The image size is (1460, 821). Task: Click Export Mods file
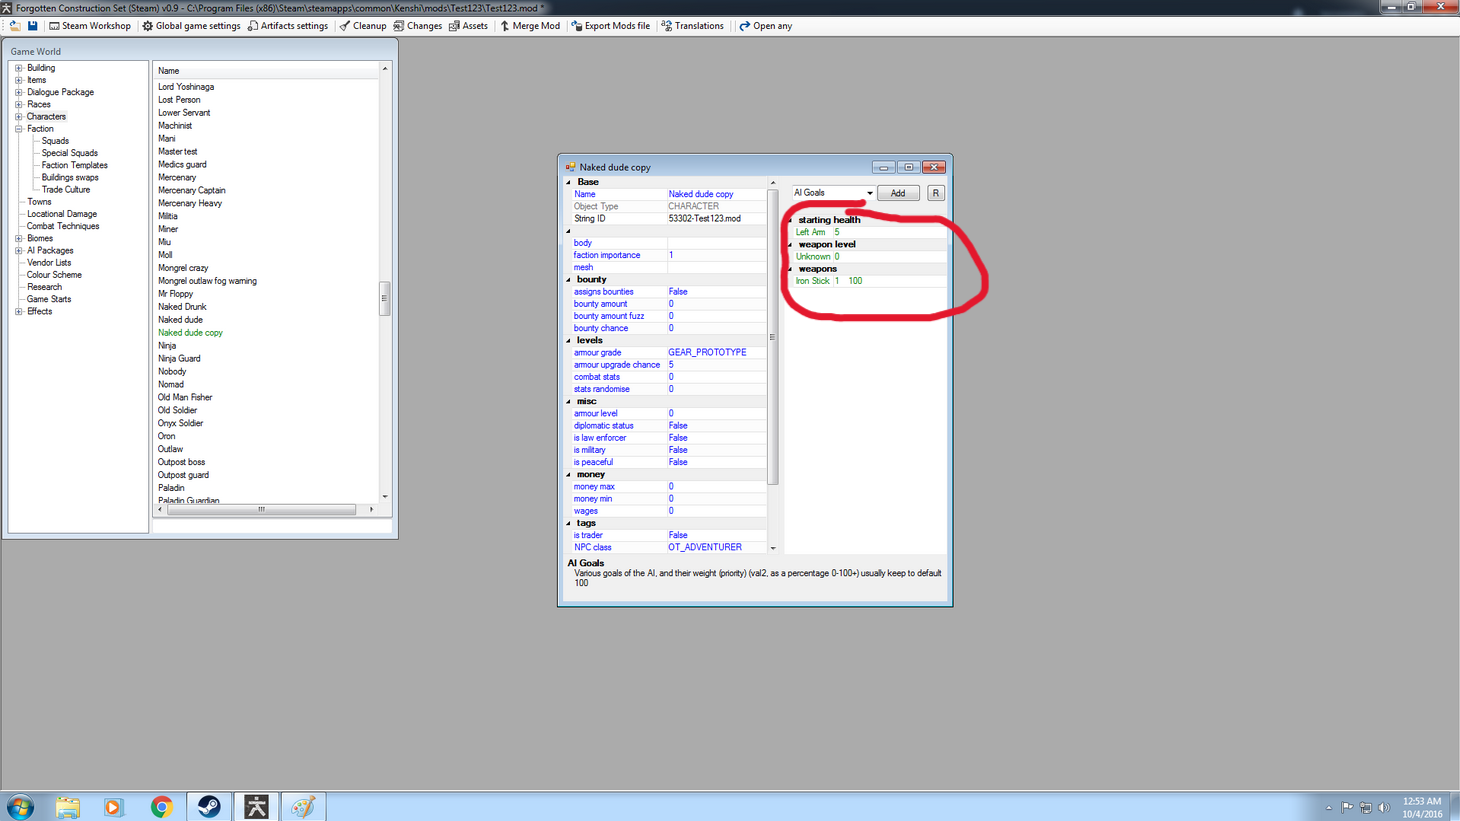click(610, 26)
